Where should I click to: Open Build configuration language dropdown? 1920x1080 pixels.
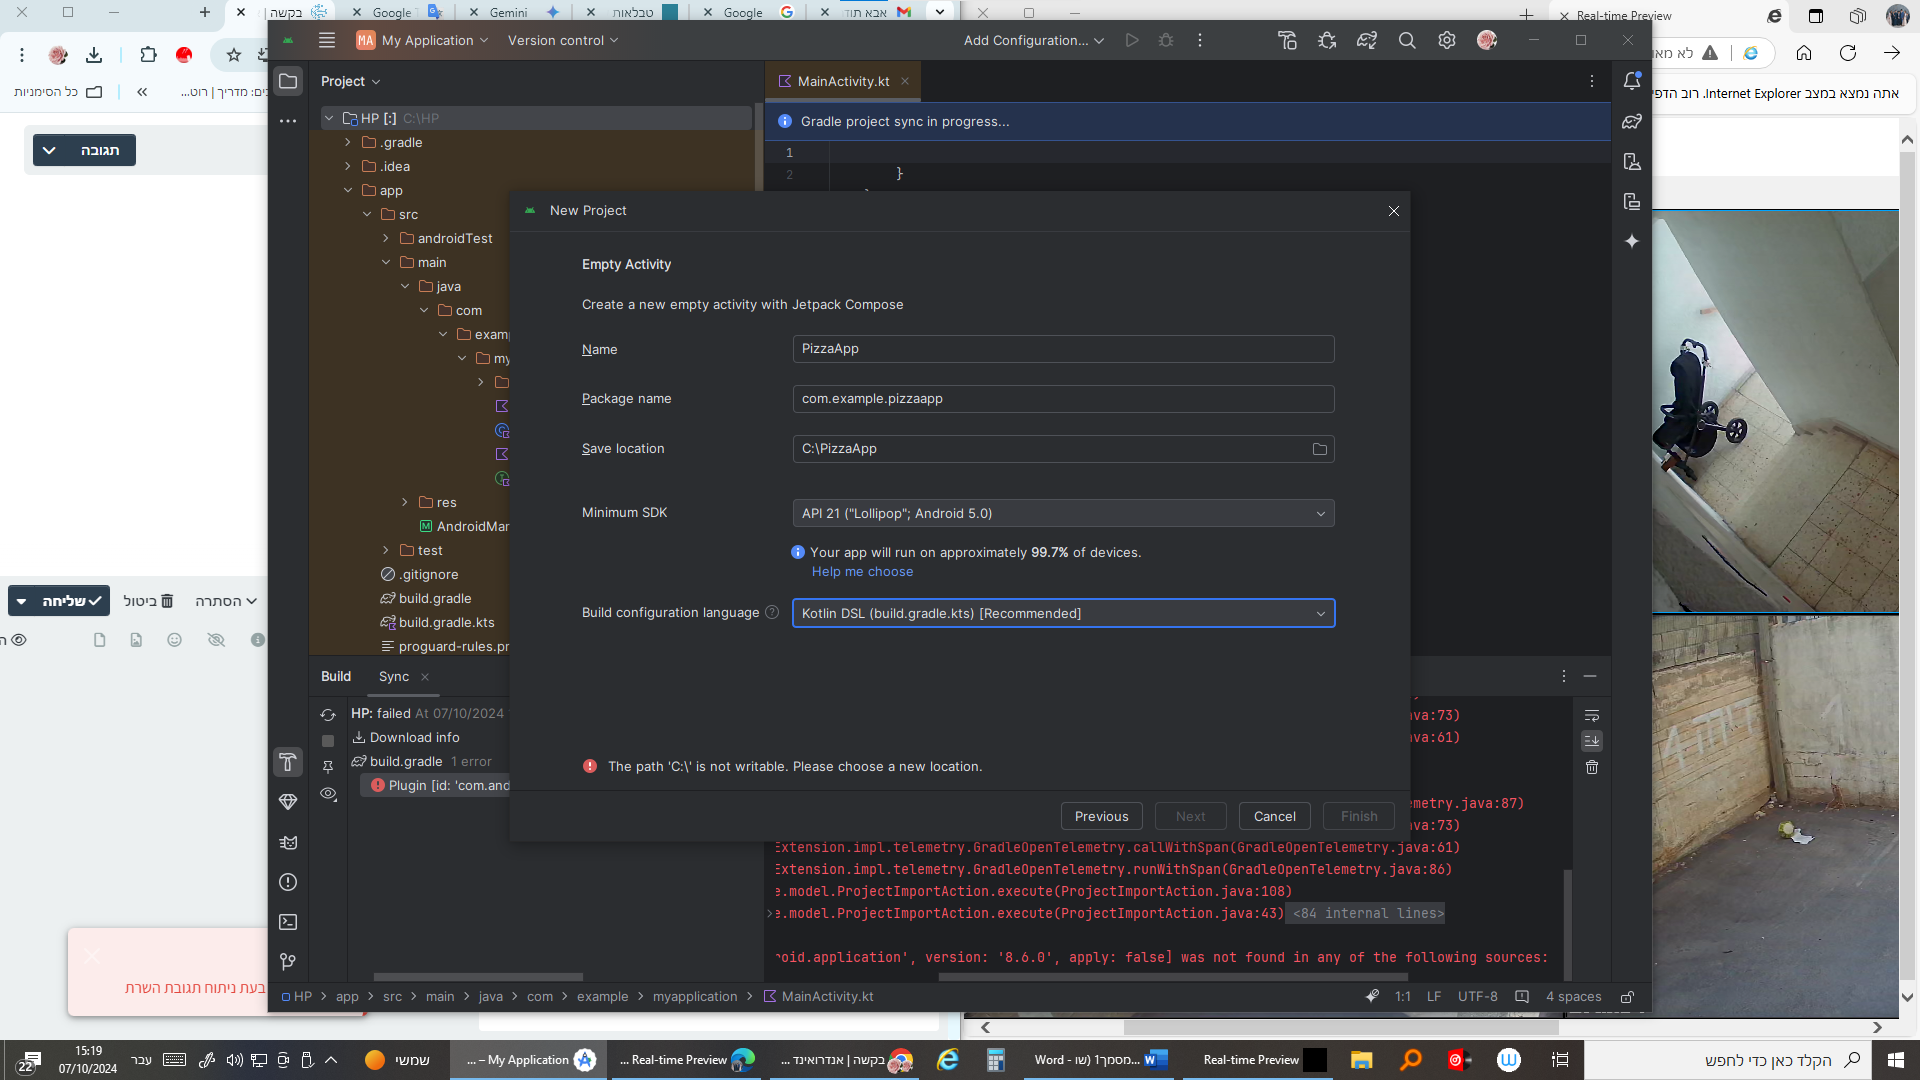point(1063,613)
